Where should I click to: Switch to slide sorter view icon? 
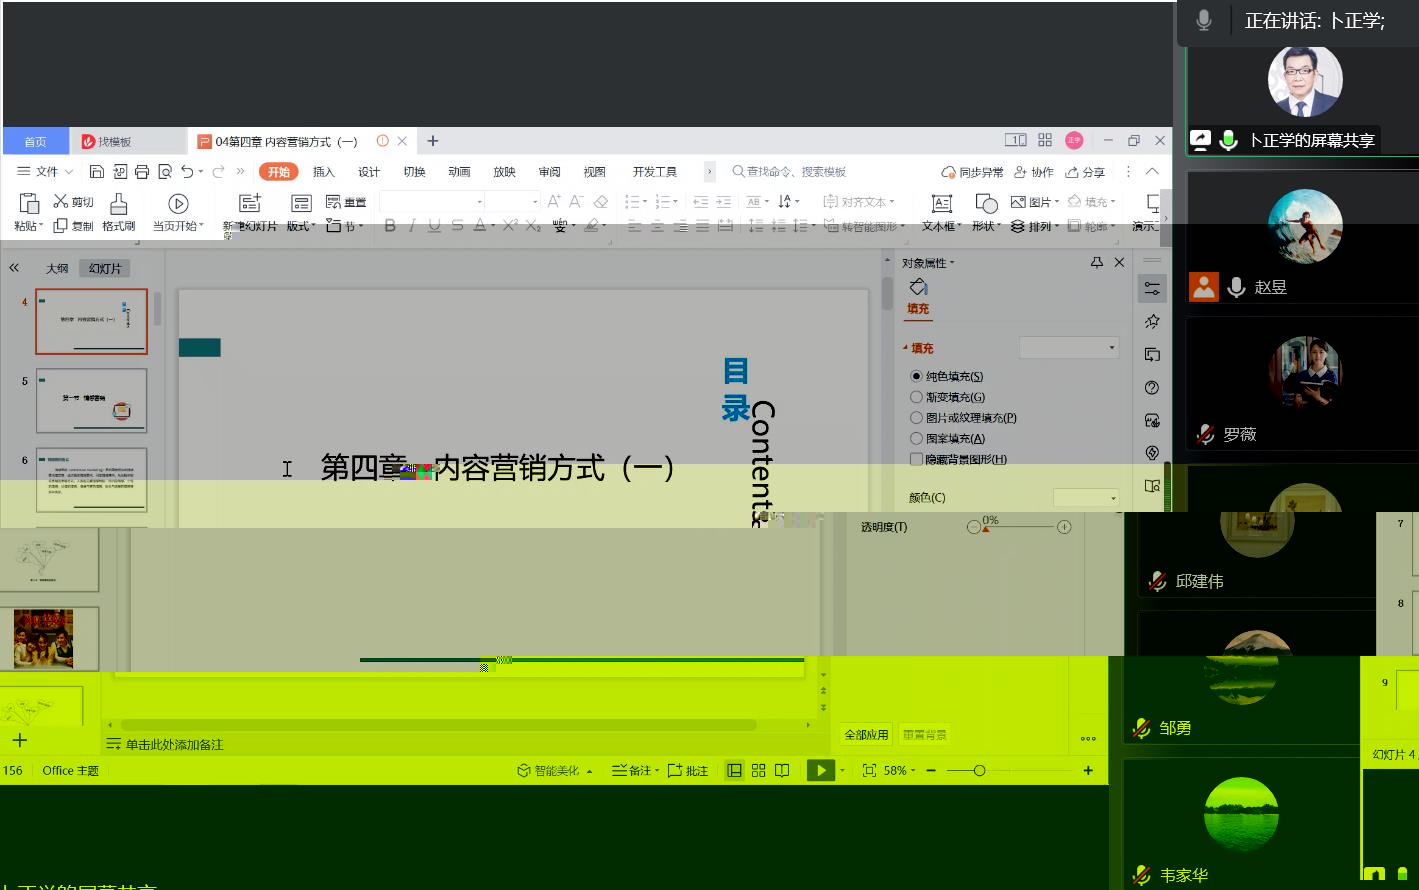pos(758,771)
